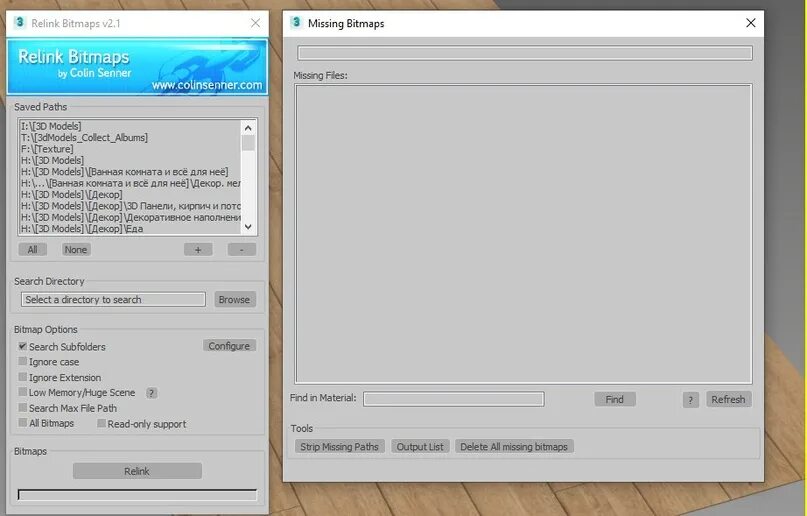Browse for a search directory
This screenshot has height=516, width=807.
pyautogui.click(x=234, y=299)
